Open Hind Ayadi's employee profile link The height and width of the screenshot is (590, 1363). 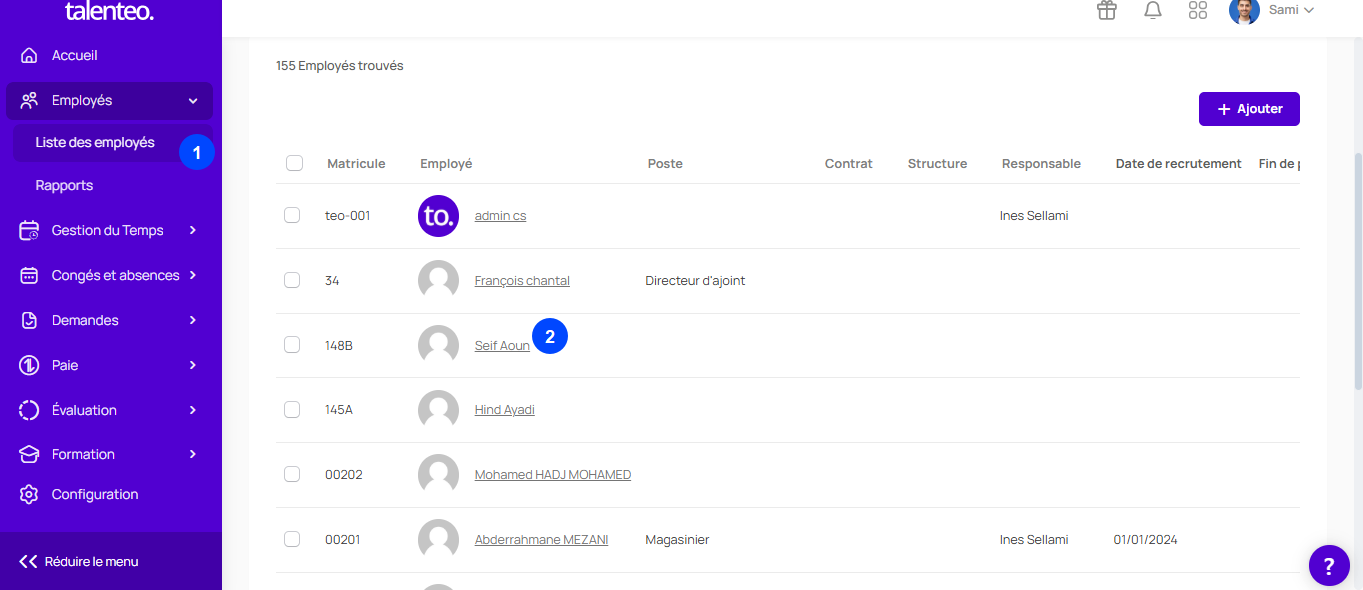[x=504, y=410]
